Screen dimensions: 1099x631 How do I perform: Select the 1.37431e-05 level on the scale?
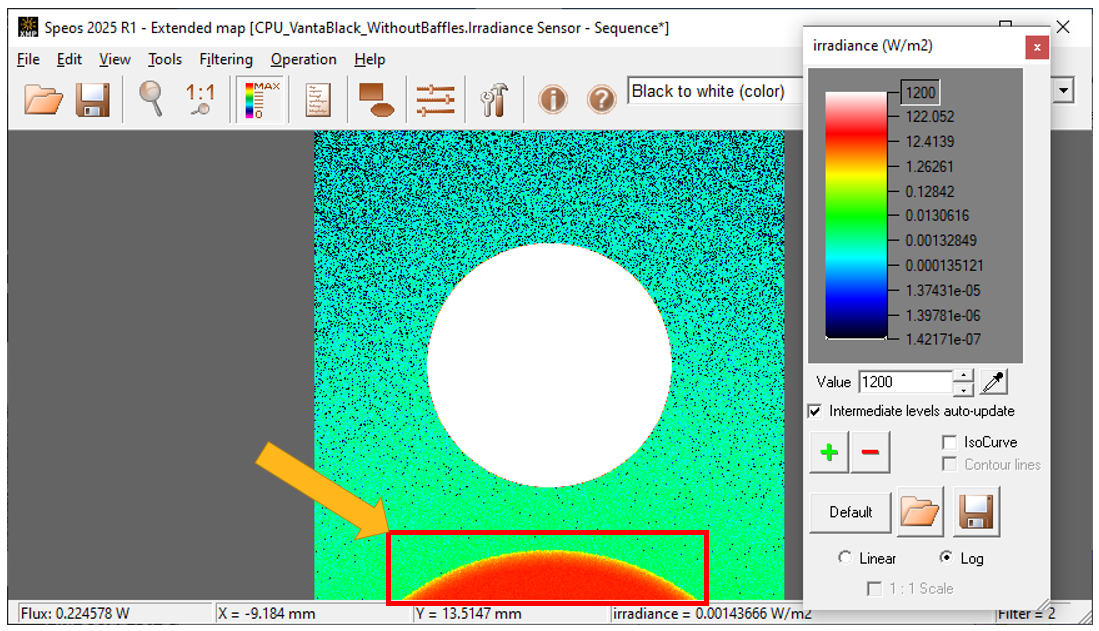pyautogui.click(x=943, y=290)
